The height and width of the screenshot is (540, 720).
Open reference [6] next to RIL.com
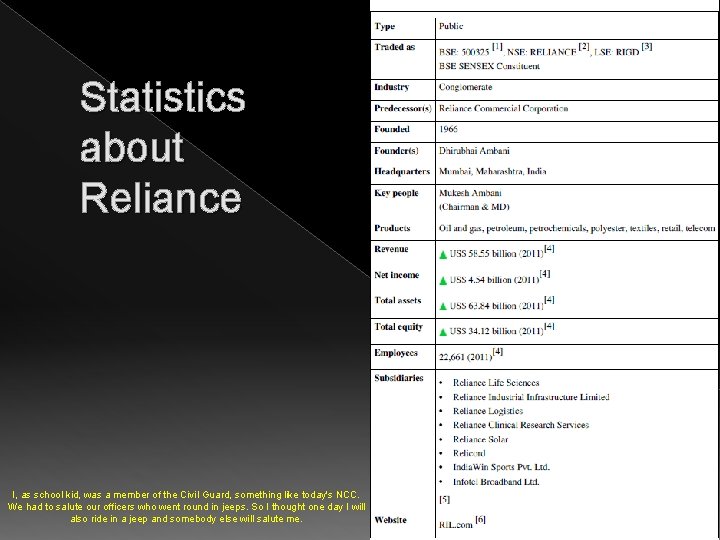pos(480,519)
